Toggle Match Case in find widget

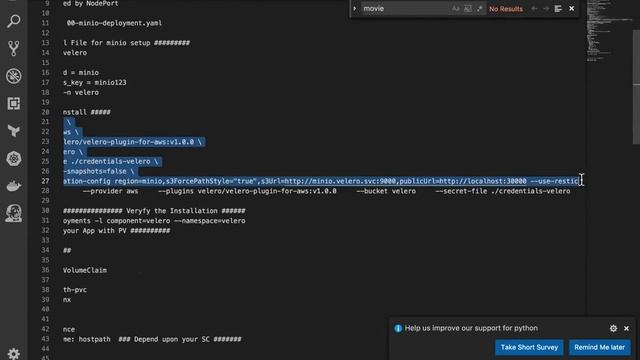pyautogui.click(x=456, y=9)
